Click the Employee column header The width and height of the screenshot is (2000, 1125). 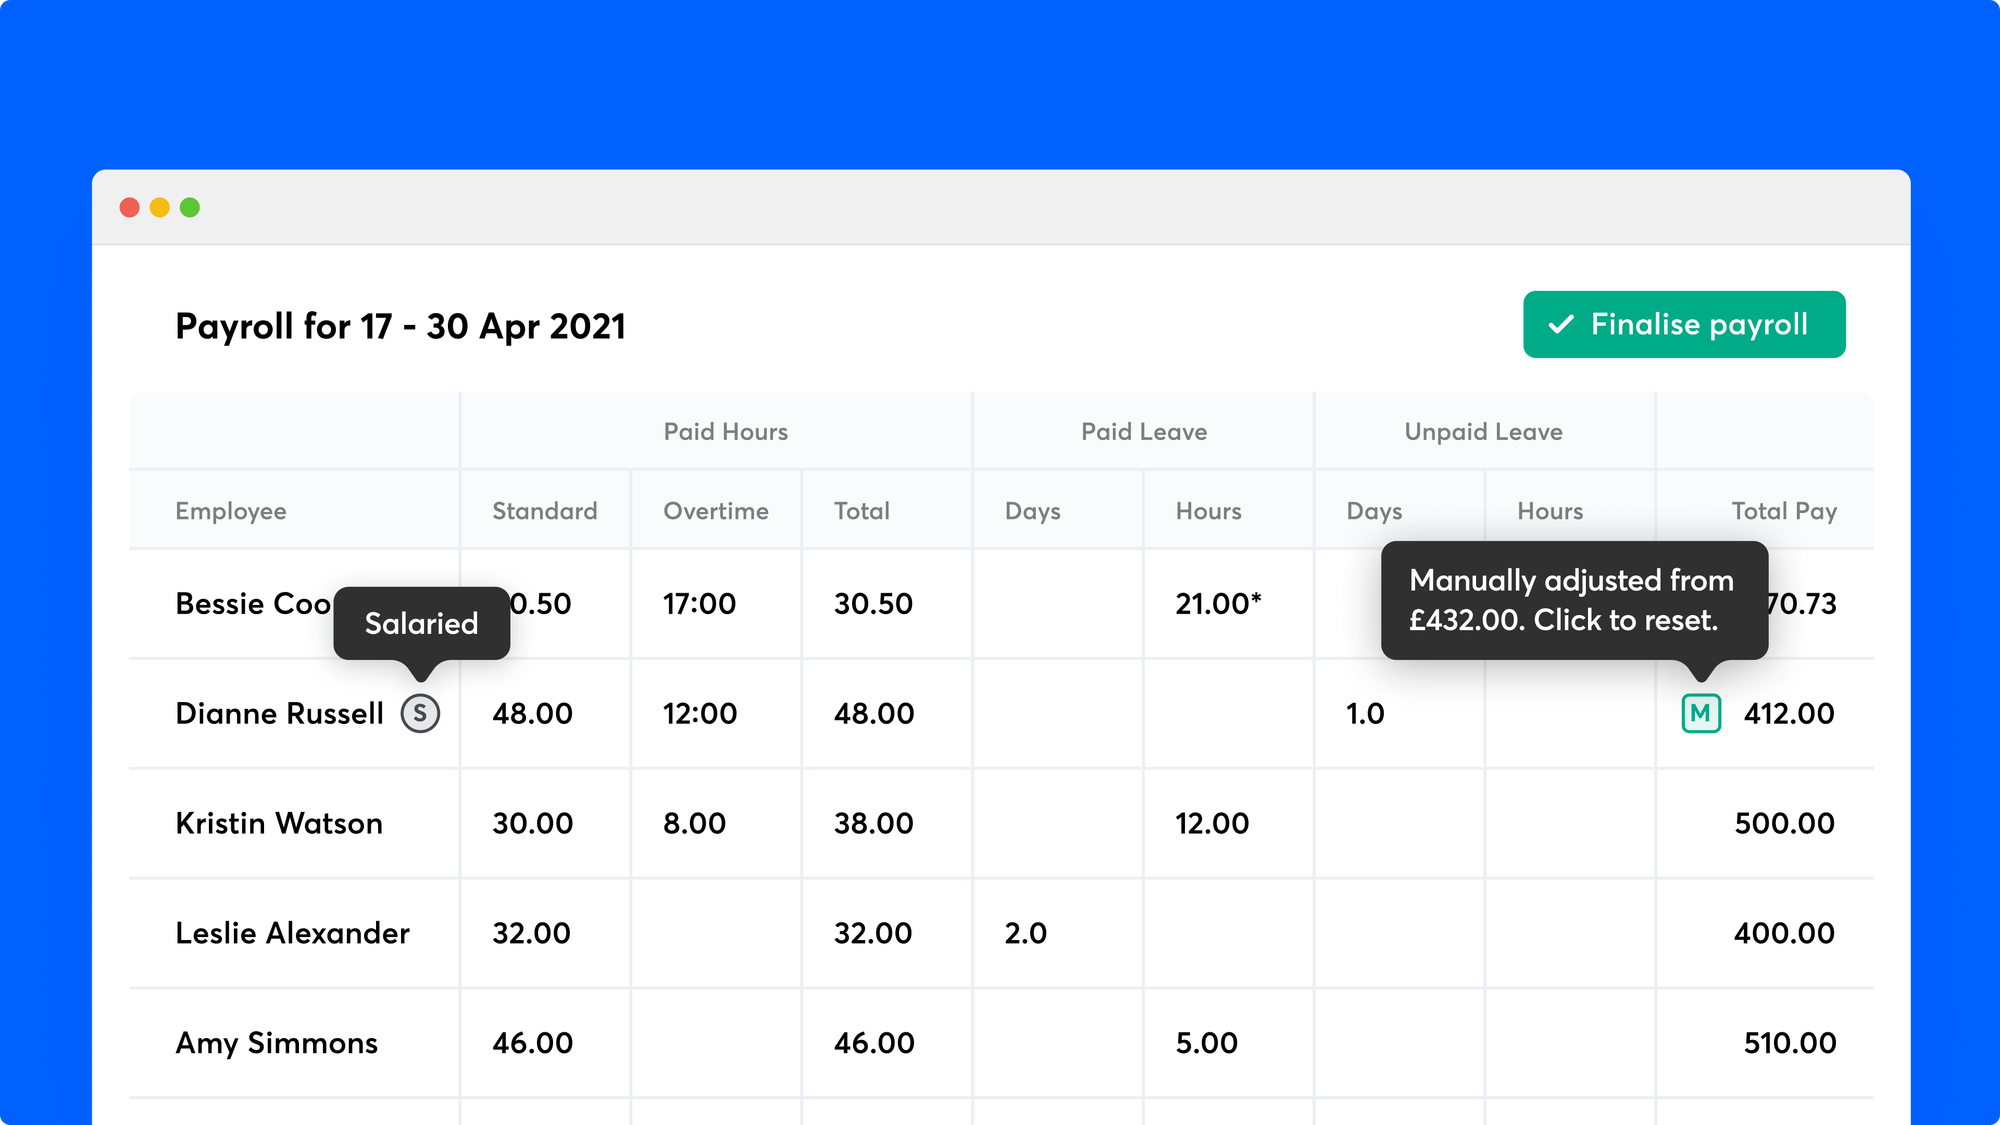(x=231, y=511)
